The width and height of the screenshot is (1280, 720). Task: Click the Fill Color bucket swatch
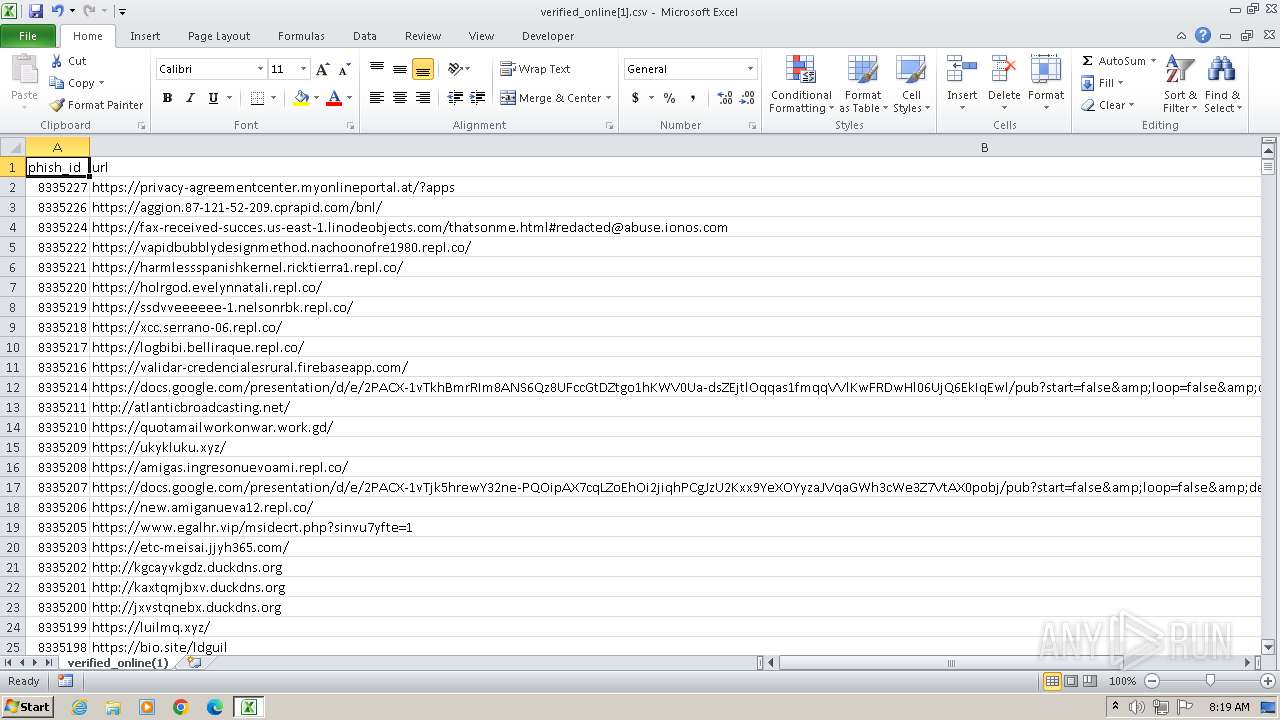coord(300,98)
